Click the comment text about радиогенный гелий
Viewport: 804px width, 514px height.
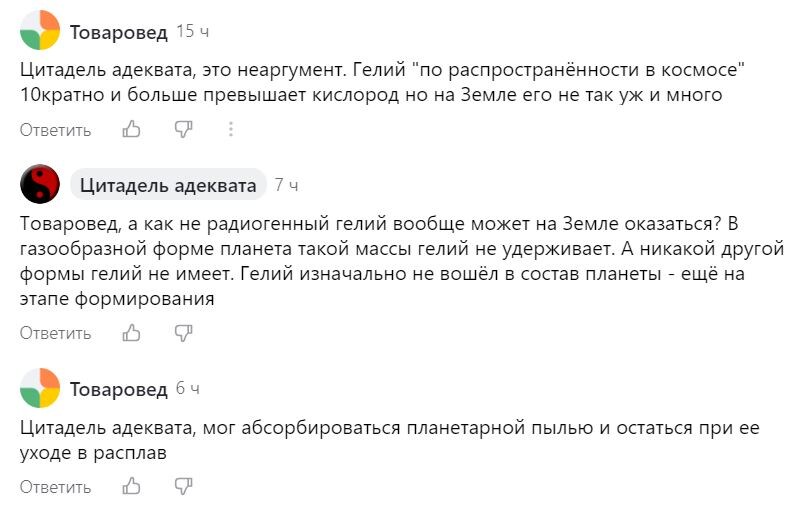click(402, 261)
